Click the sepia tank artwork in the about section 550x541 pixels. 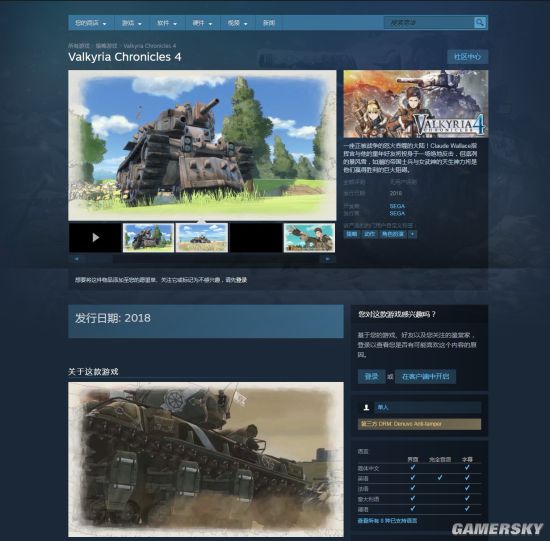click(206, 459)
